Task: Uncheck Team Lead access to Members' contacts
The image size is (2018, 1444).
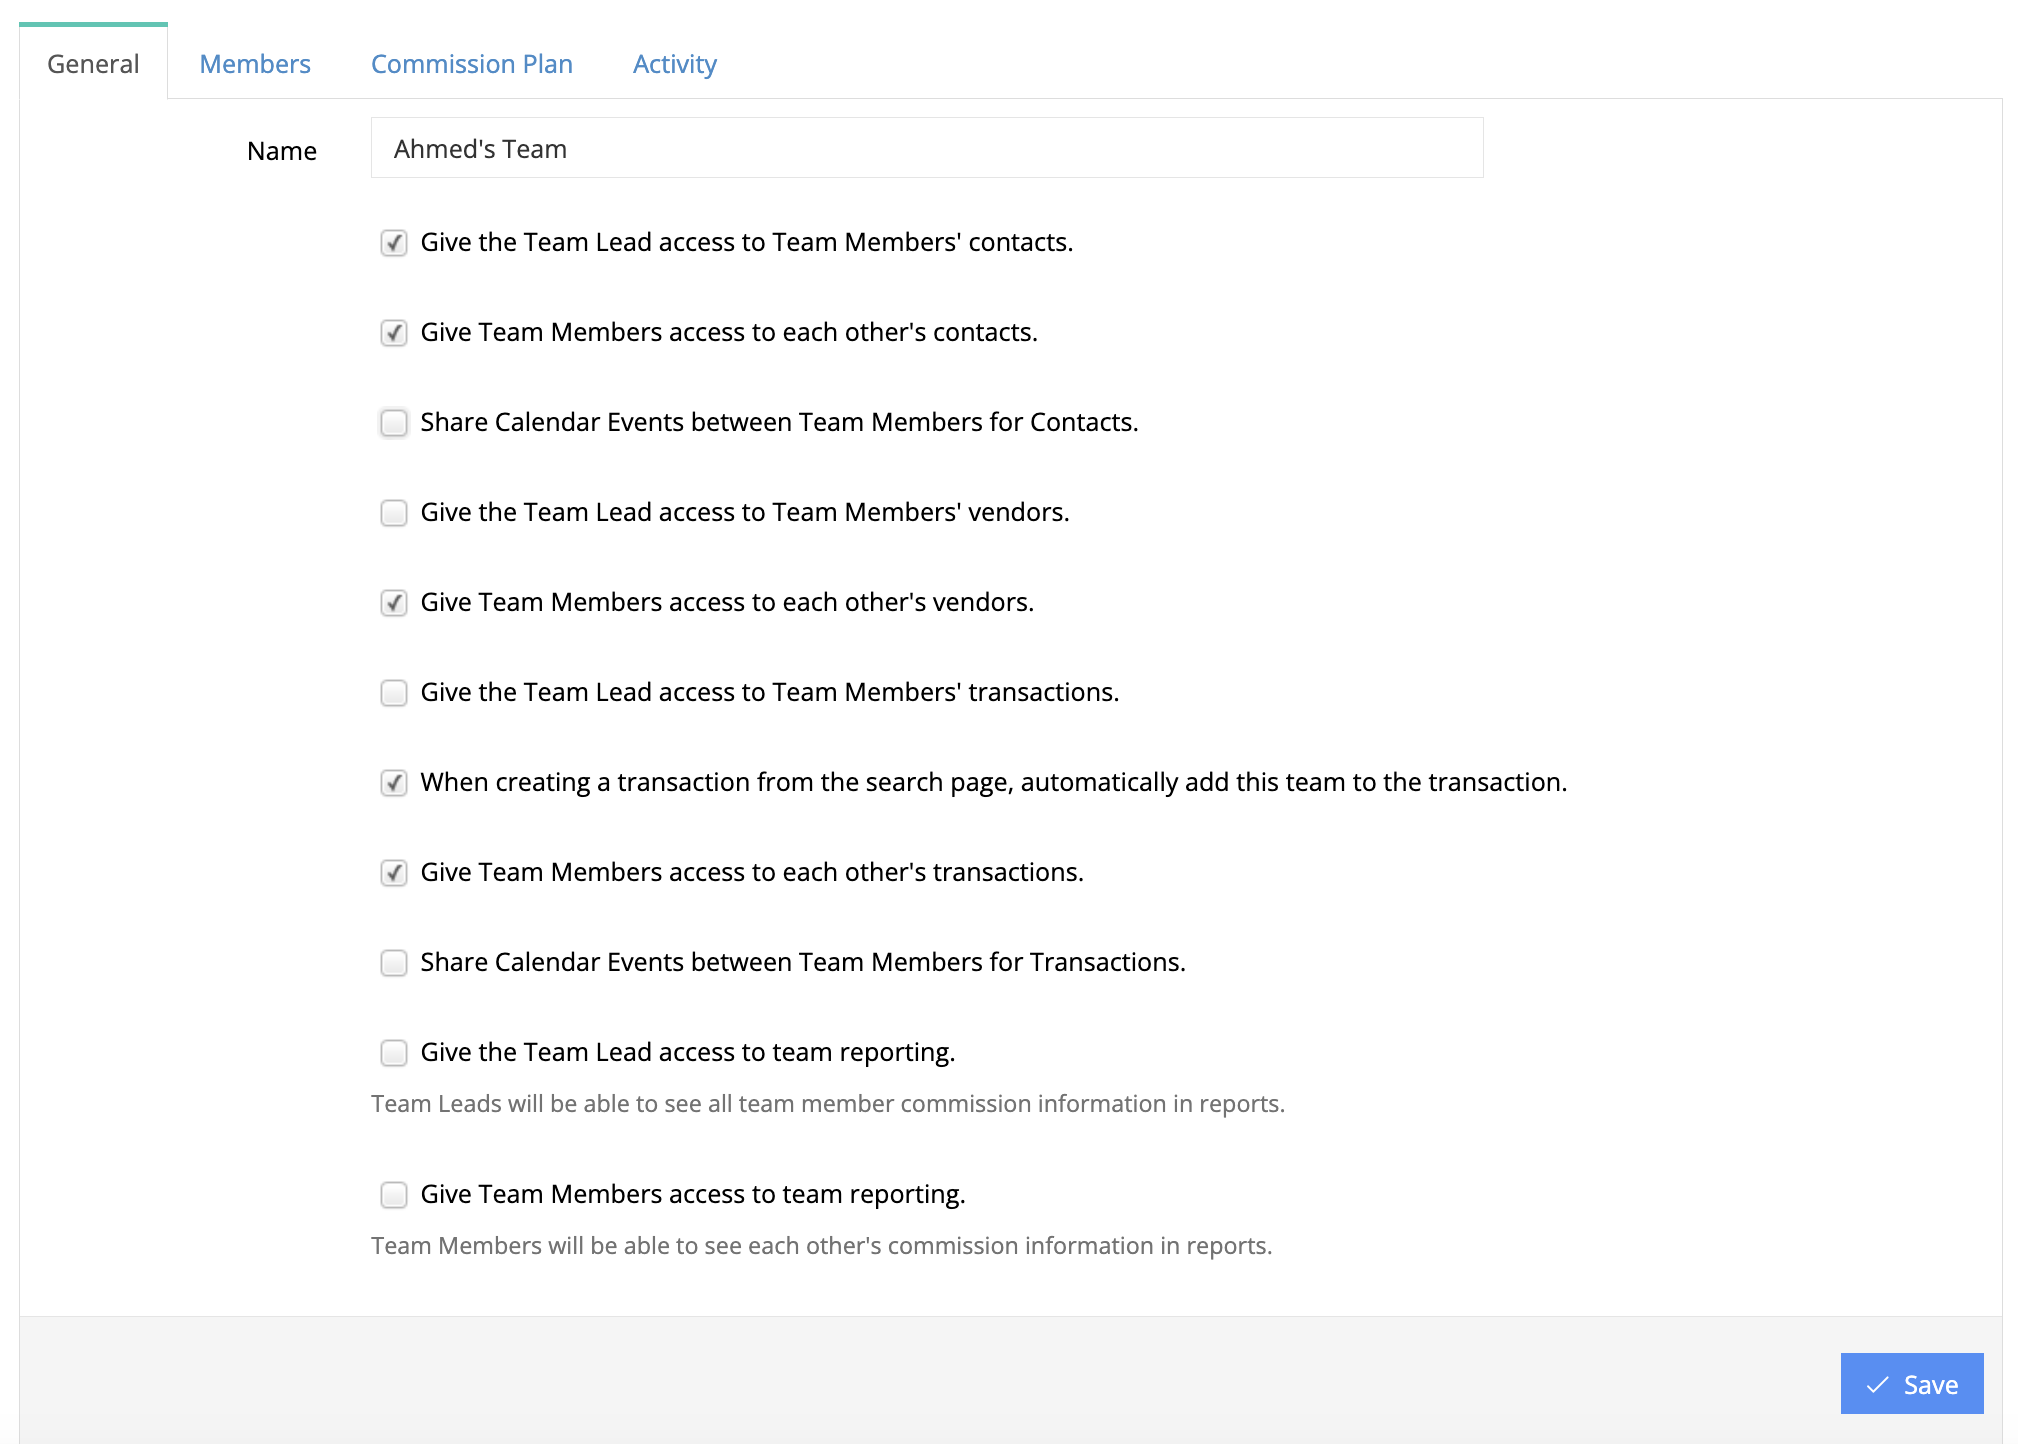Action: (x=394, y=243)
